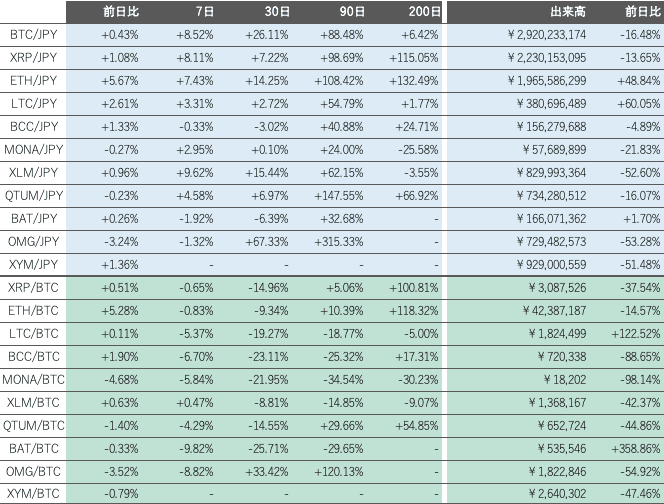Click the XRP/BTC pair label

coord(33,287)
